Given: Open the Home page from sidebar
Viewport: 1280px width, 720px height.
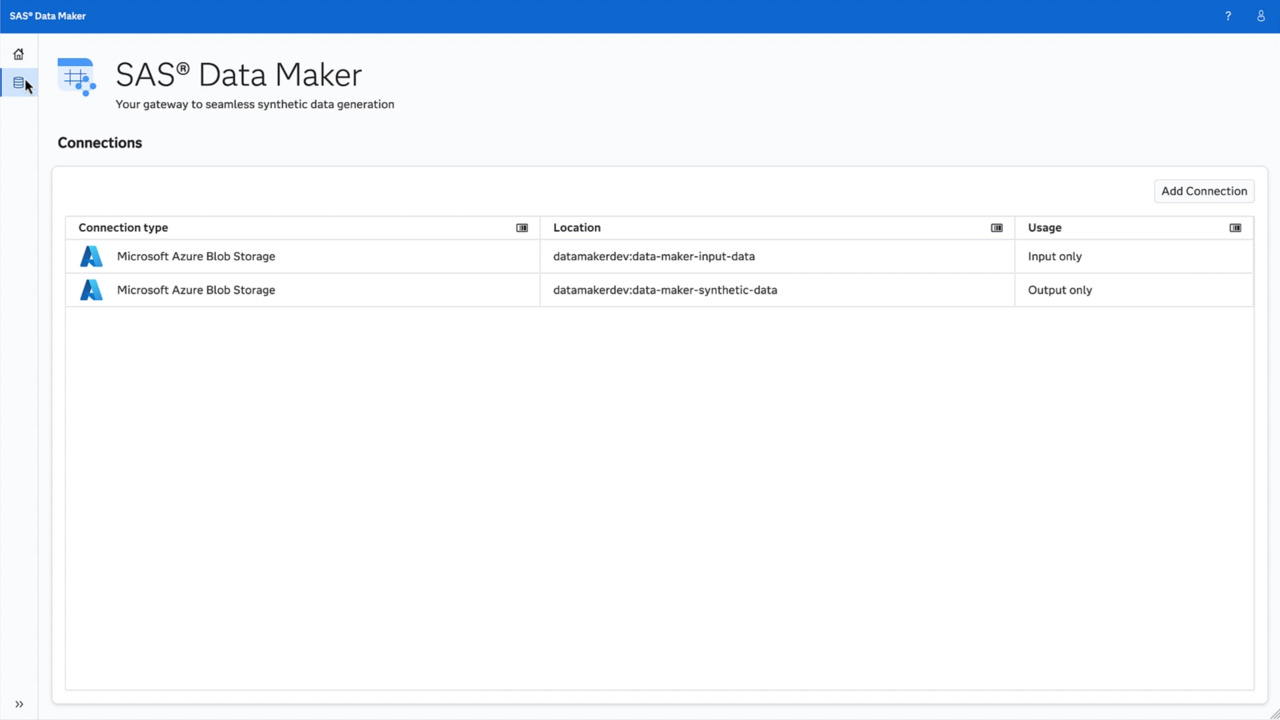Looking at the screenshot, I should 18,54.
